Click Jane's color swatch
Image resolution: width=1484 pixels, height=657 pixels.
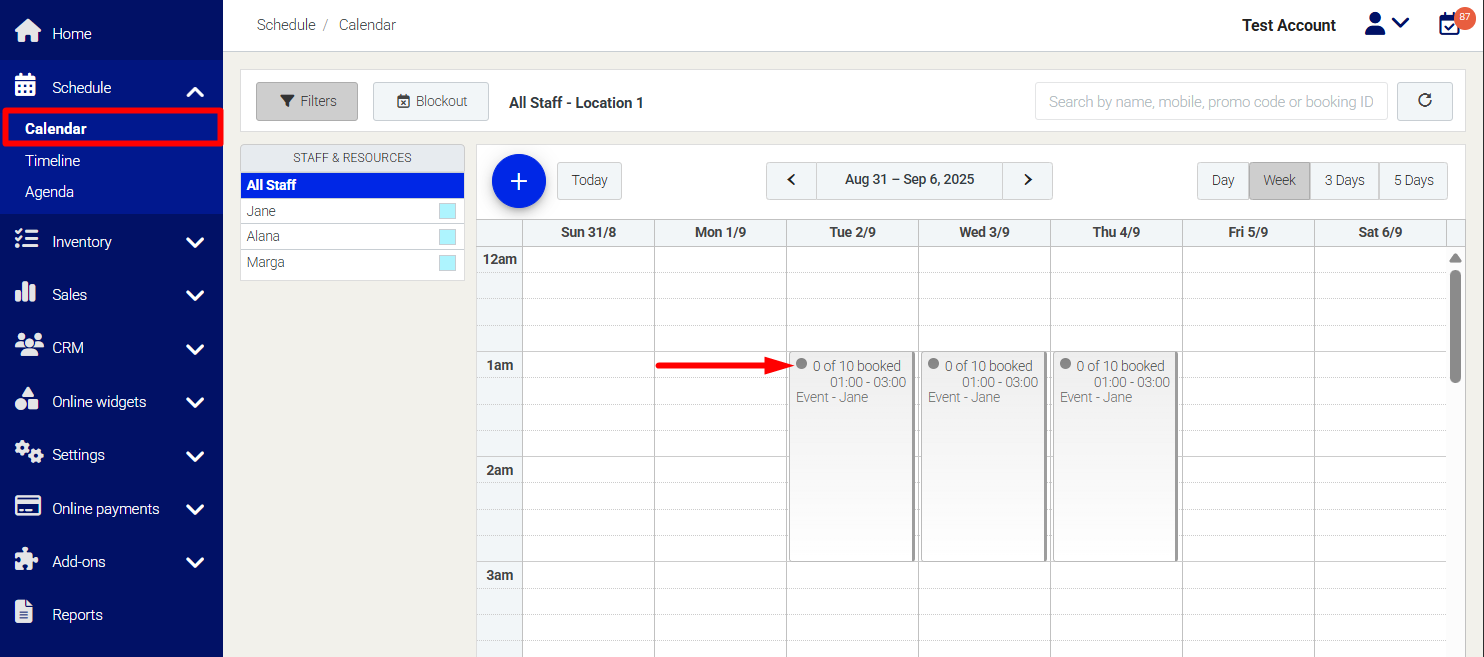447,211
